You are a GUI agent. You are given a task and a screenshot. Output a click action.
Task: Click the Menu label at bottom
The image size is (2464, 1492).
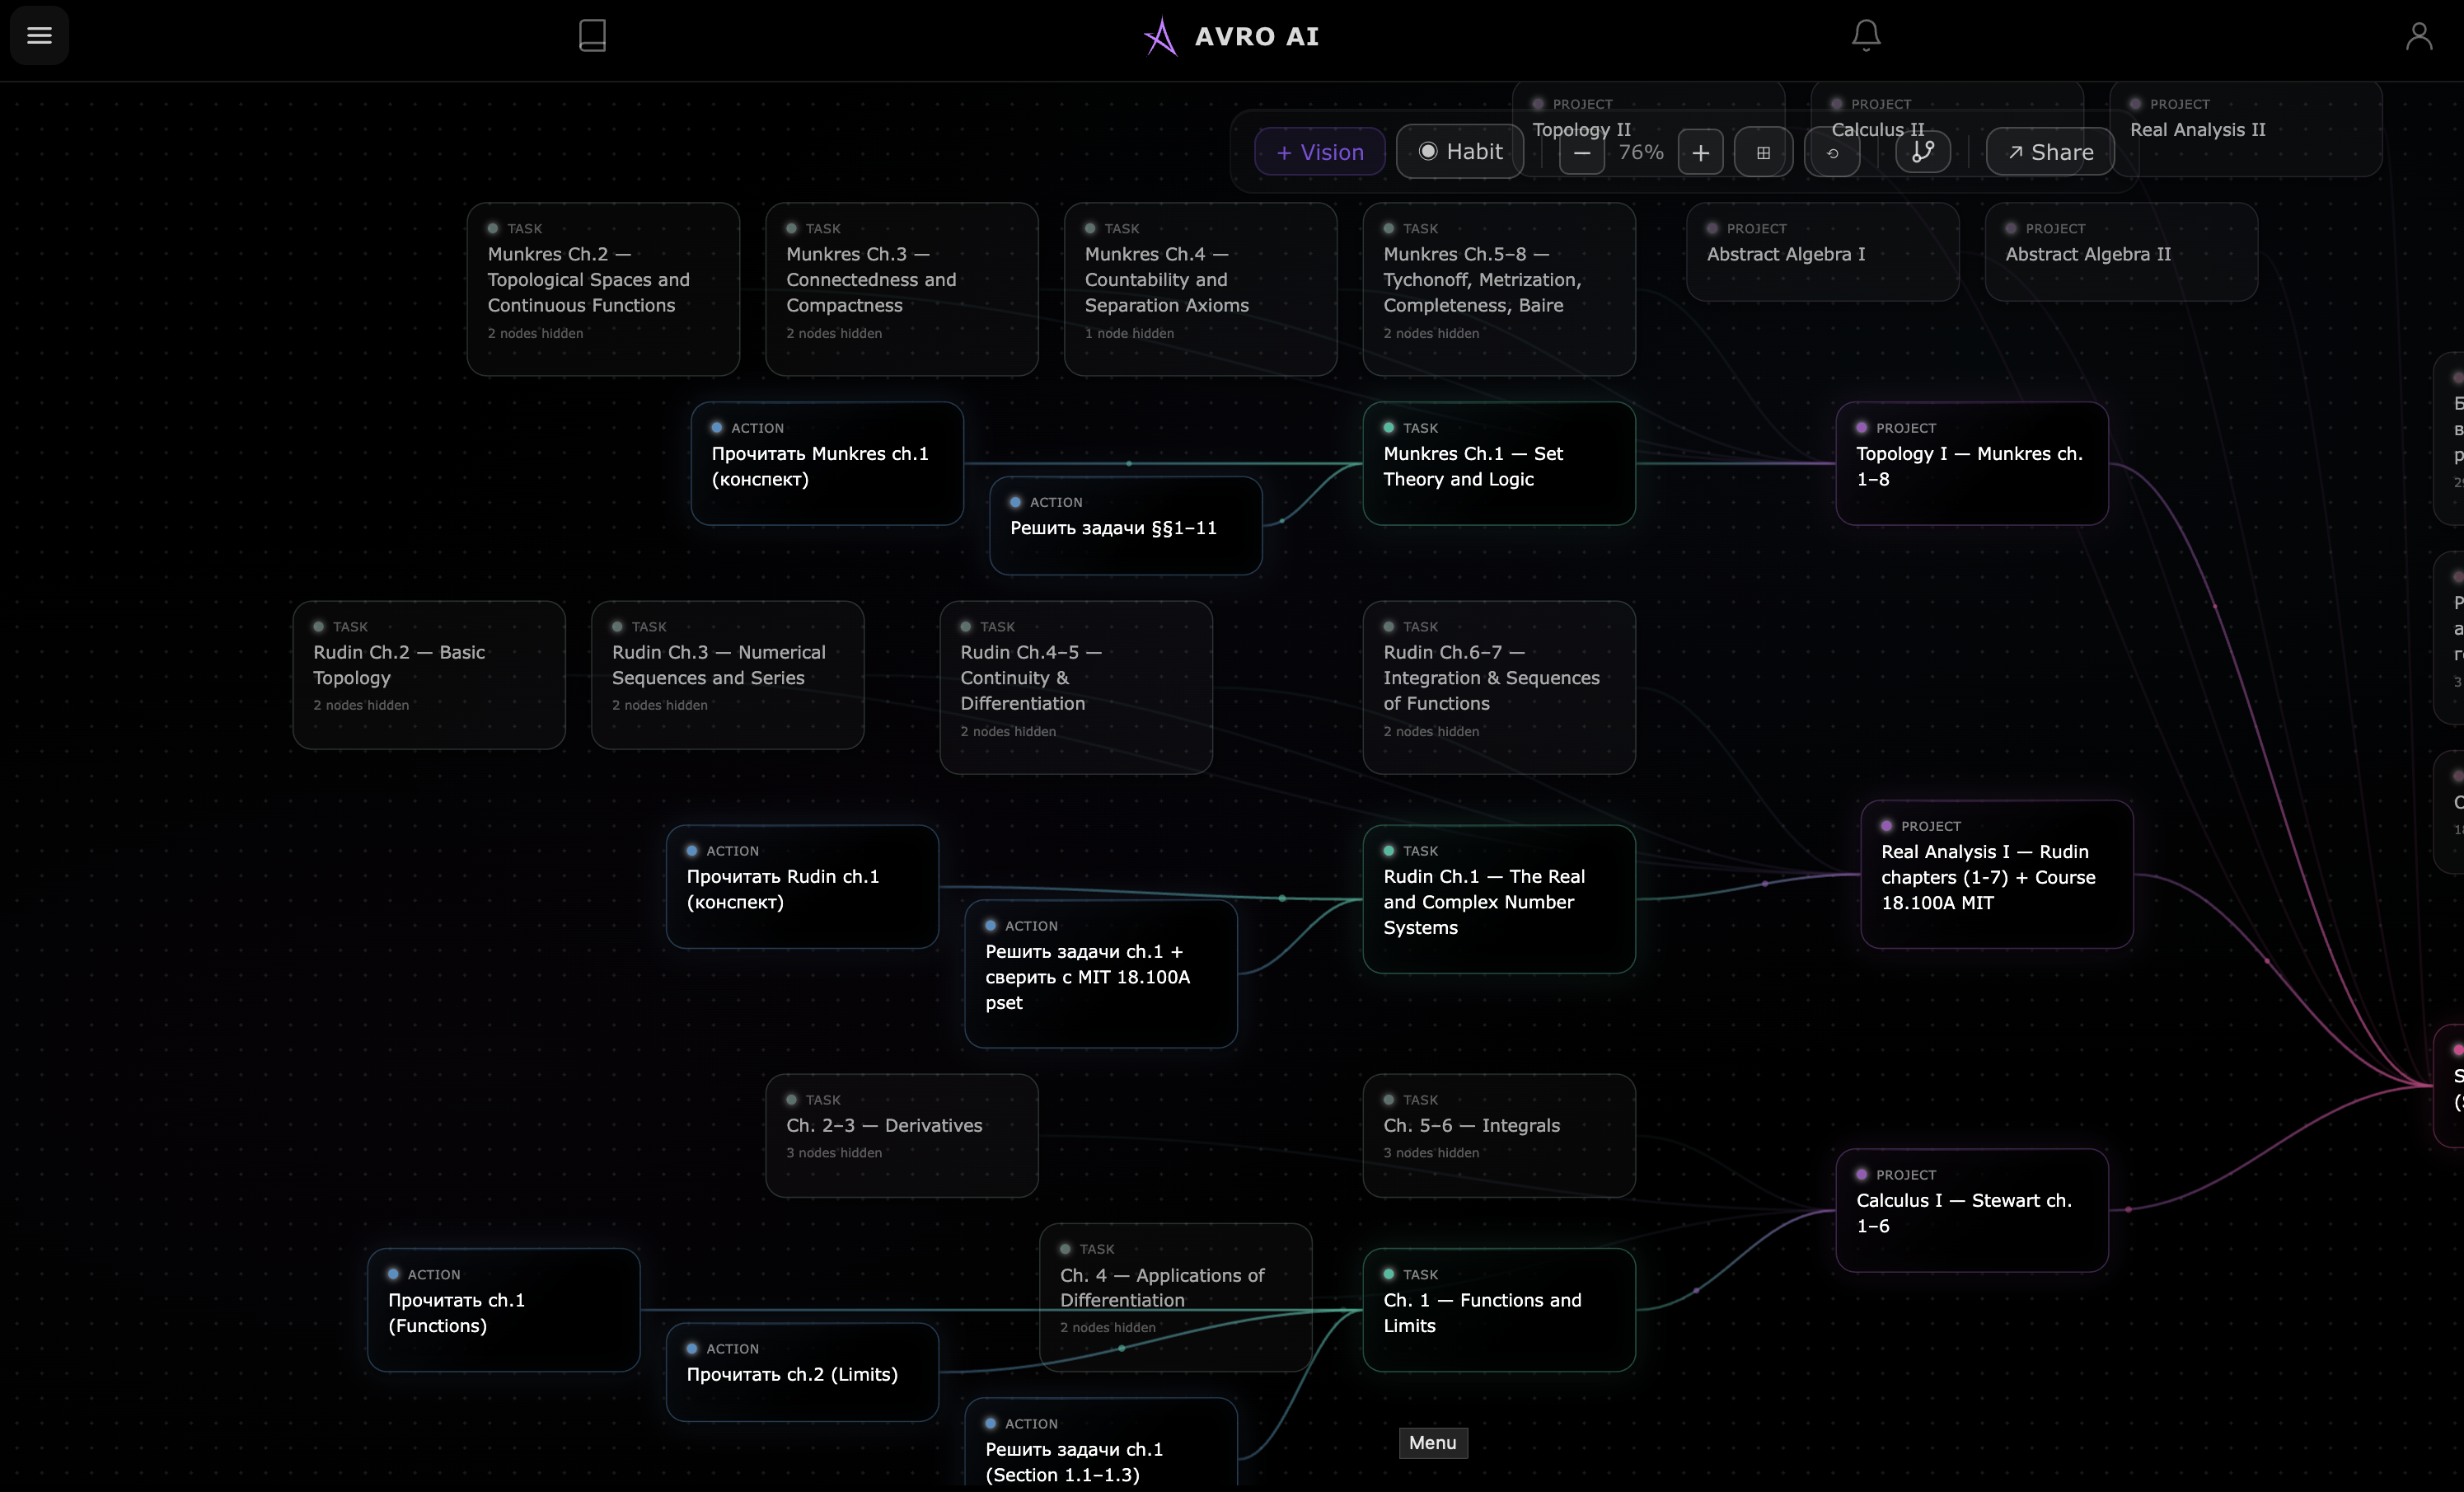(1432, 1443)
